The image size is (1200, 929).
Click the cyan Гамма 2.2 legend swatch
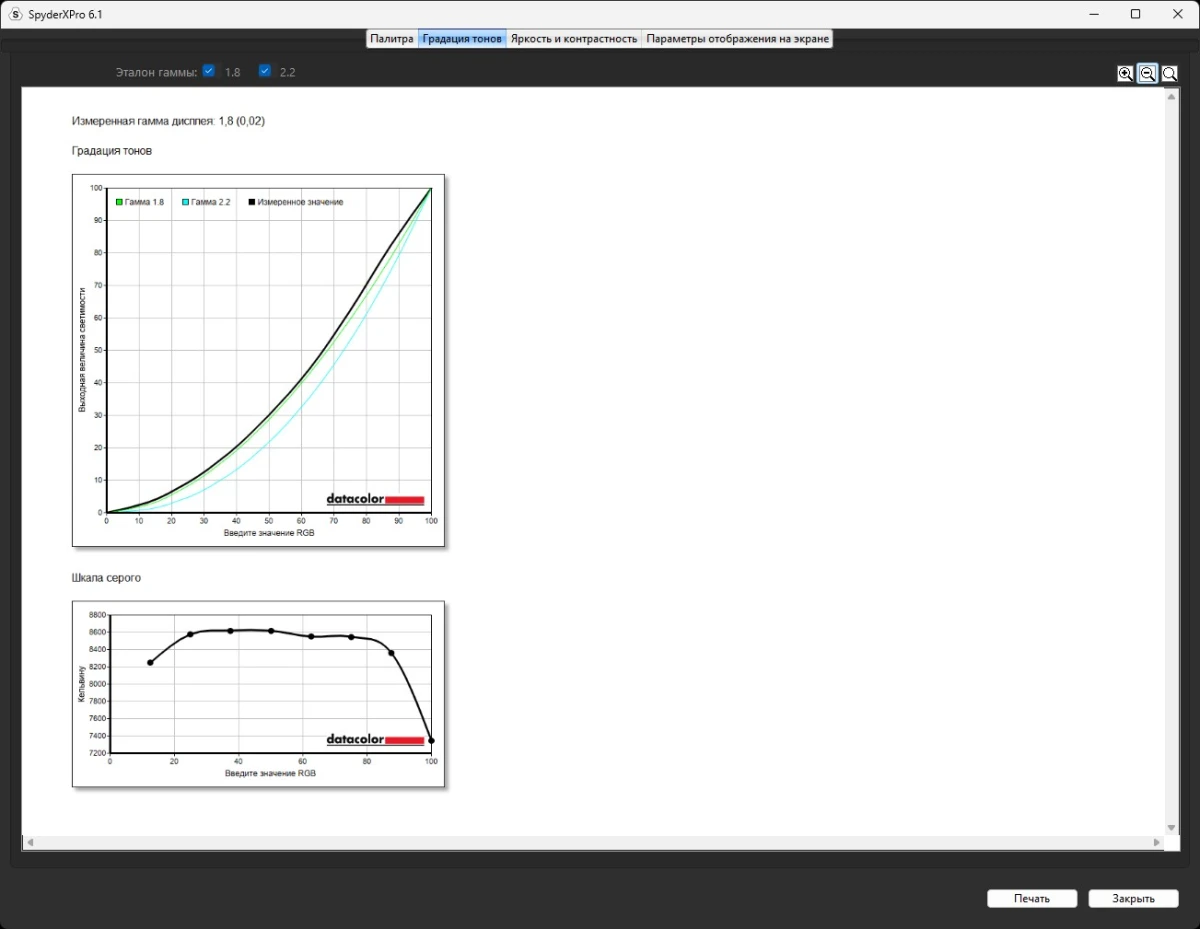186,202
